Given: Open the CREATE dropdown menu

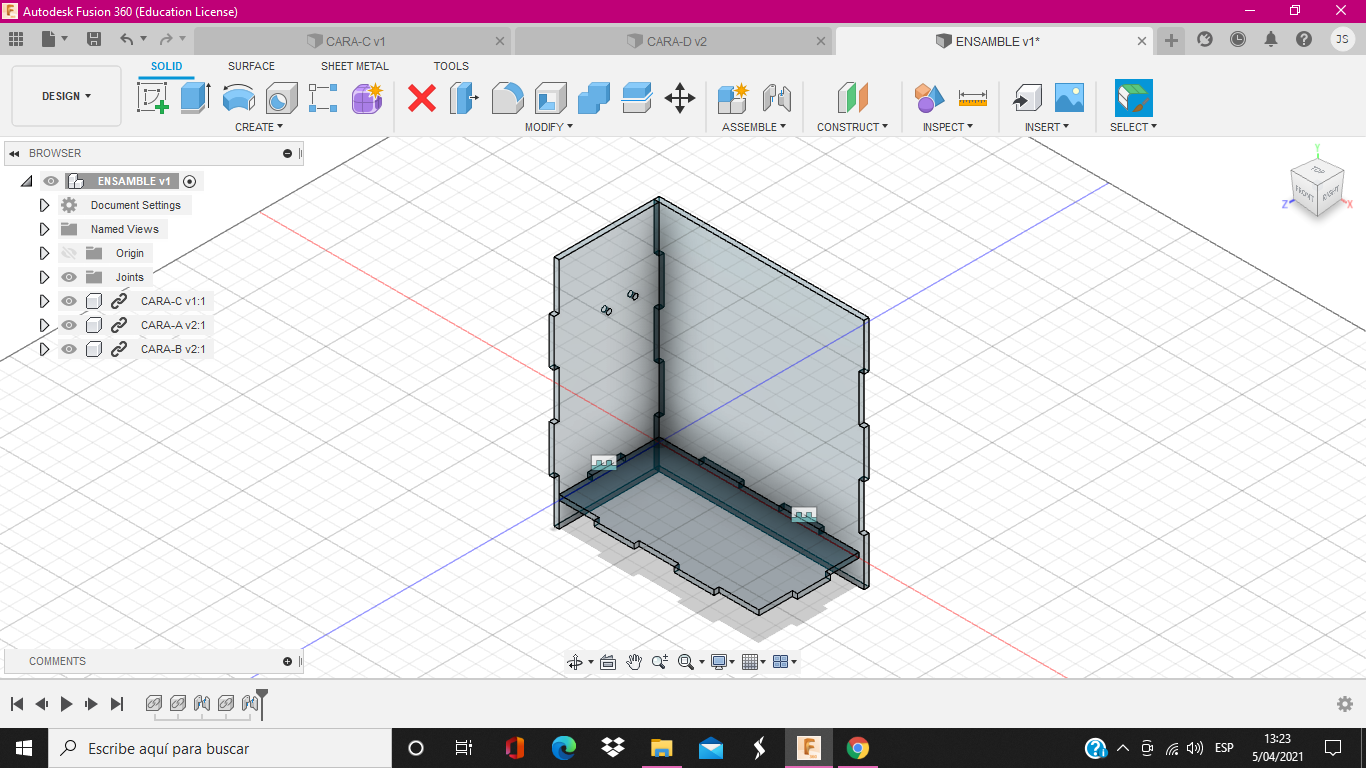Looking at the screenshot, I should [x=259, y=127].
